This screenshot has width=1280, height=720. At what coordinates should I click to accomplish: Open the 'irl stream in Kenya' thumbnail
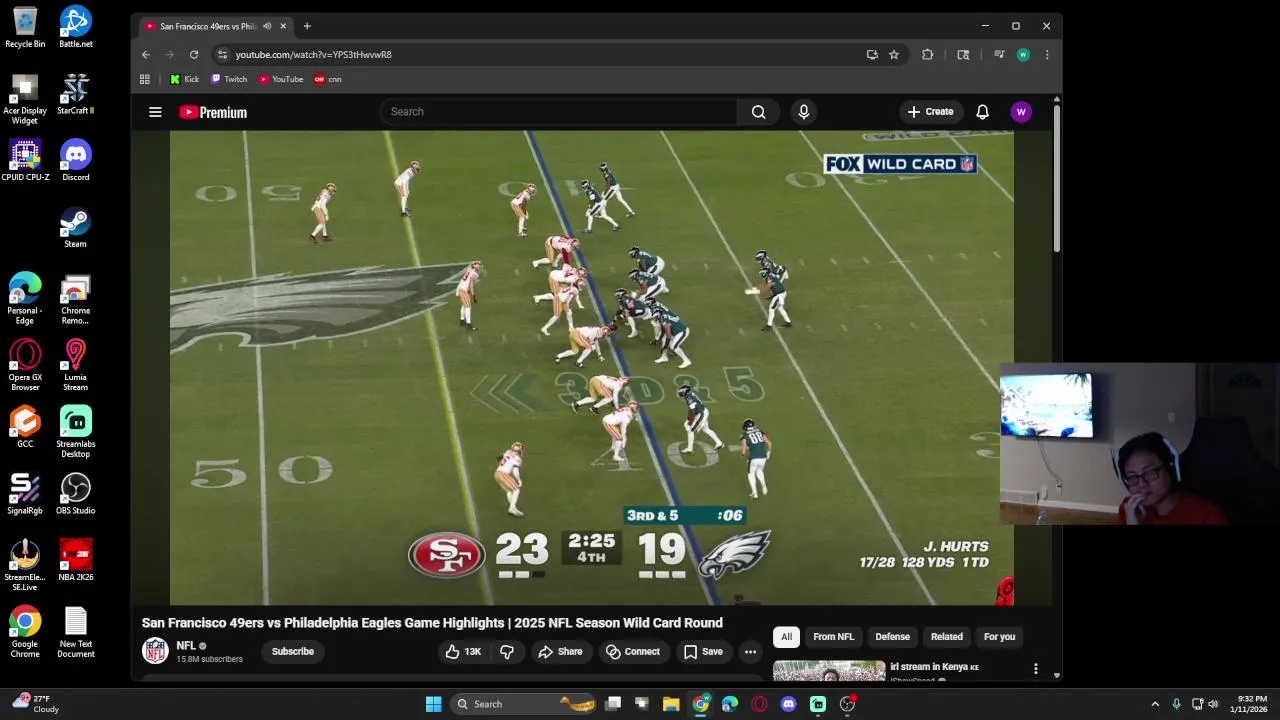[x=829, y=670]
